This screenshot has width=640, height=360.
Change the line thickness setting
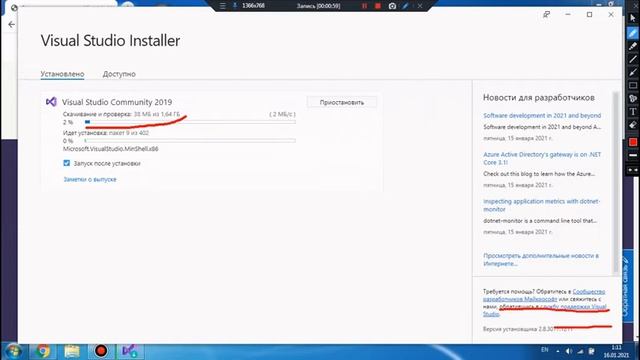(633, 156)
